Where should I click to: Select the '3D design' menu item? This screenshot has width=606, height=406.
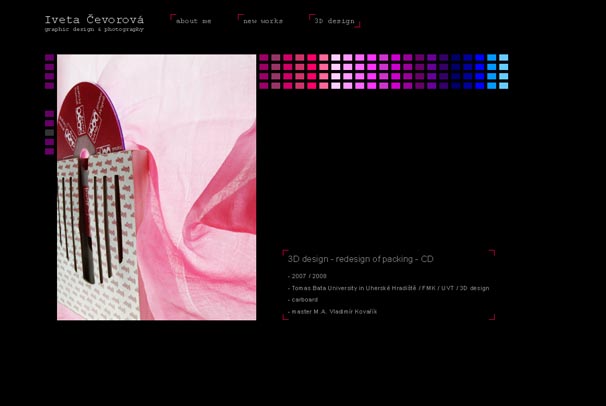(334, 20)
